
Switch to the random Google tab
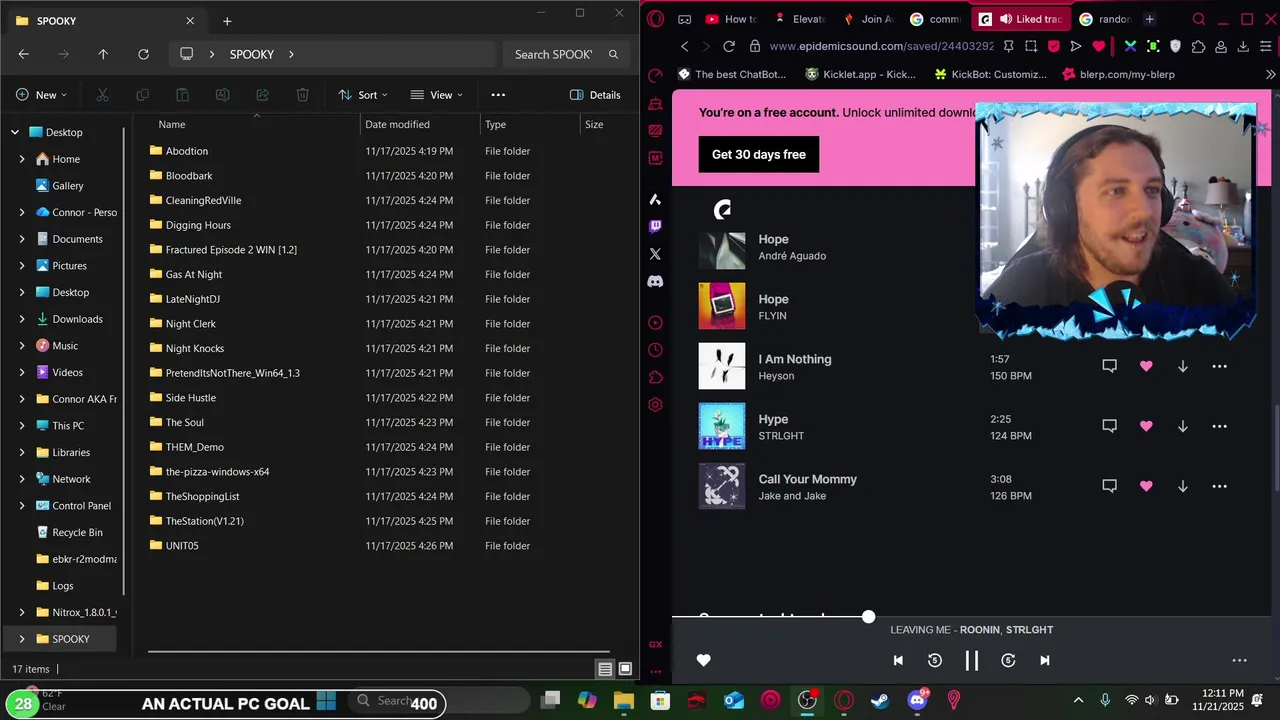click(x=1104, y=19)
